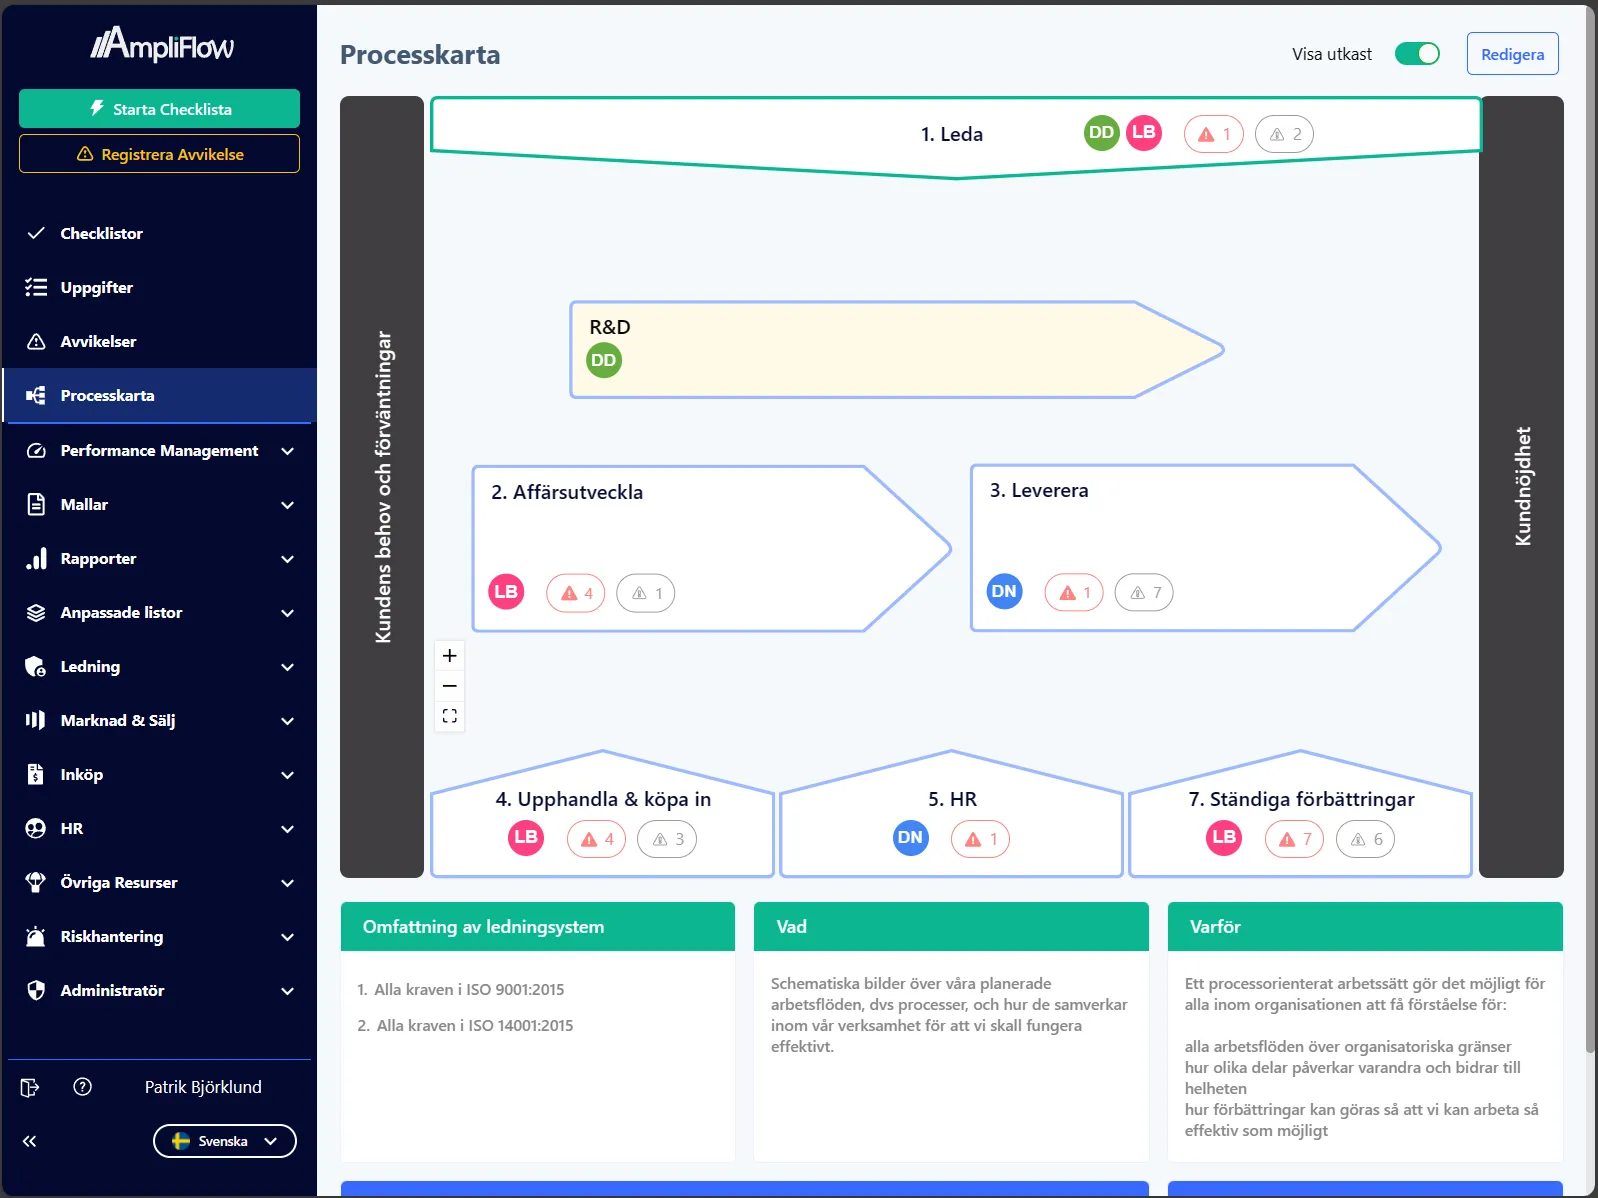Screen dimensions: 1598x1198
Task: Click grey warning badge in Leverera
Action: click(x=1144, y=592)
